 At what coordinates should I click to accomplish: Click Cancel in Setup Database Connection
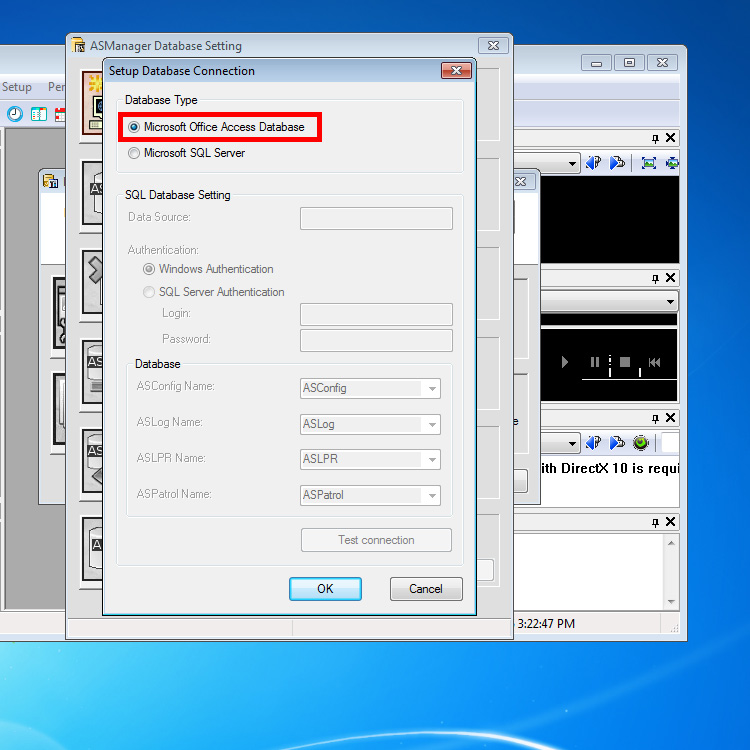[x=426, y=589]
